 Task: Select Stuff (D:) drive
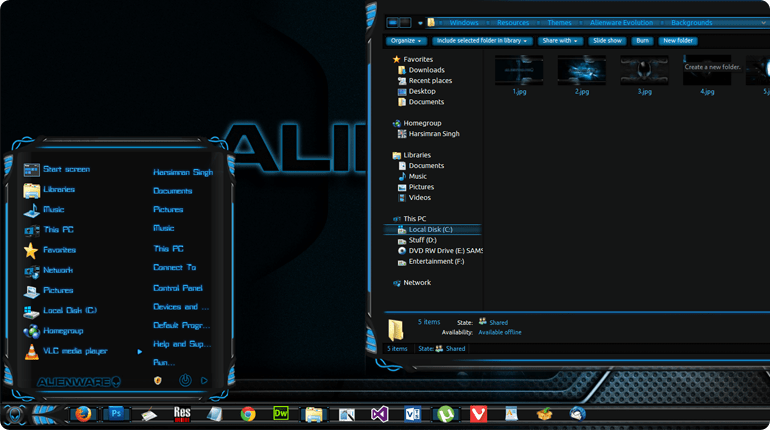(x=417, y=241)
